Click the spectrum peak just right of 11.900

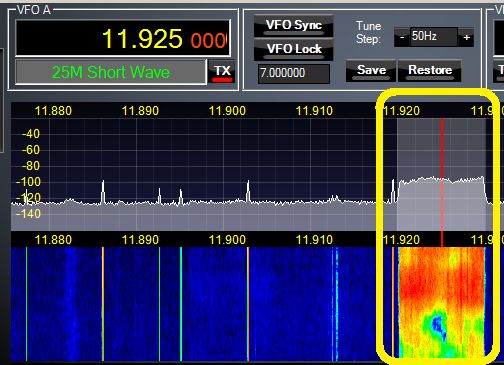coord(248,191)
